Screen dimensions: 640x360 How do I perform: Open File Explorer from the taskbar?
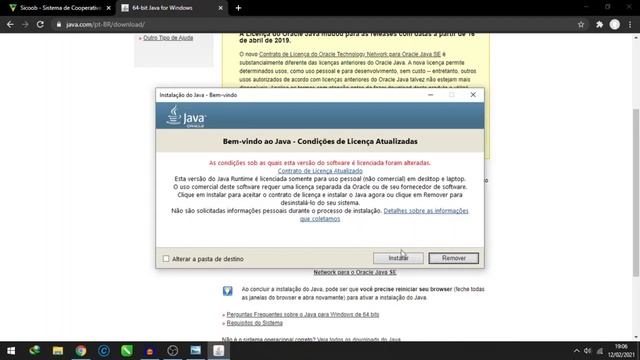pos(58,351)
